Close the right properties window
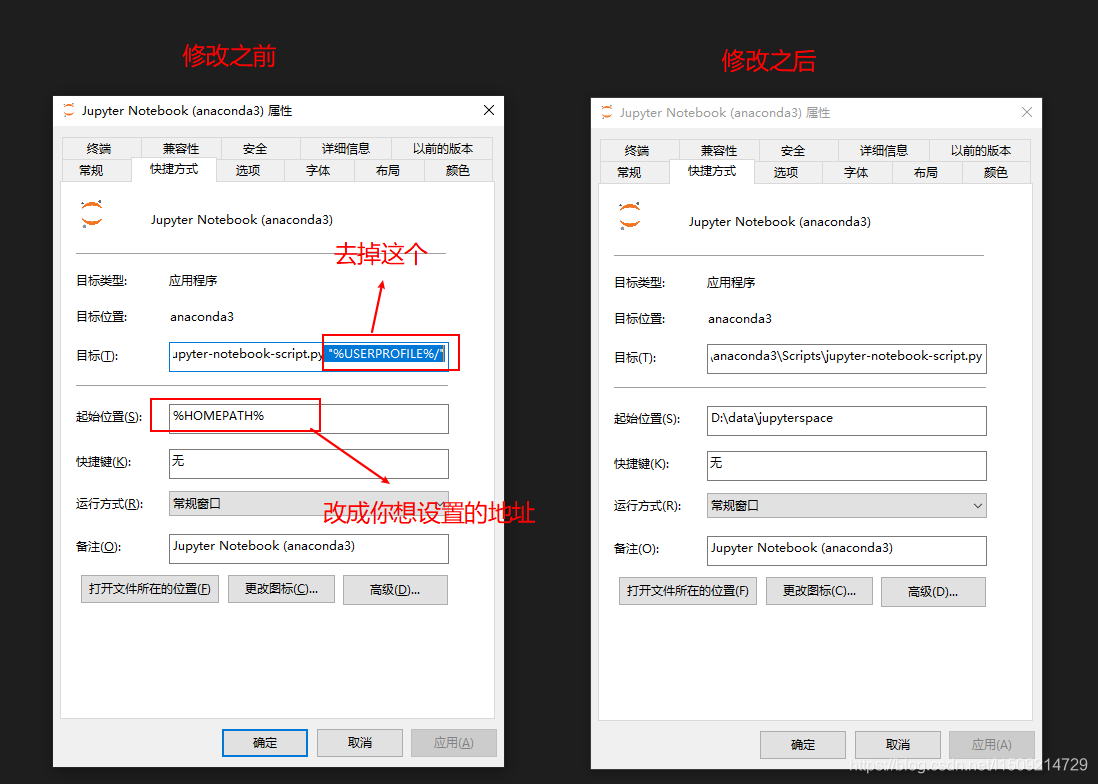 pos(1027,112)
